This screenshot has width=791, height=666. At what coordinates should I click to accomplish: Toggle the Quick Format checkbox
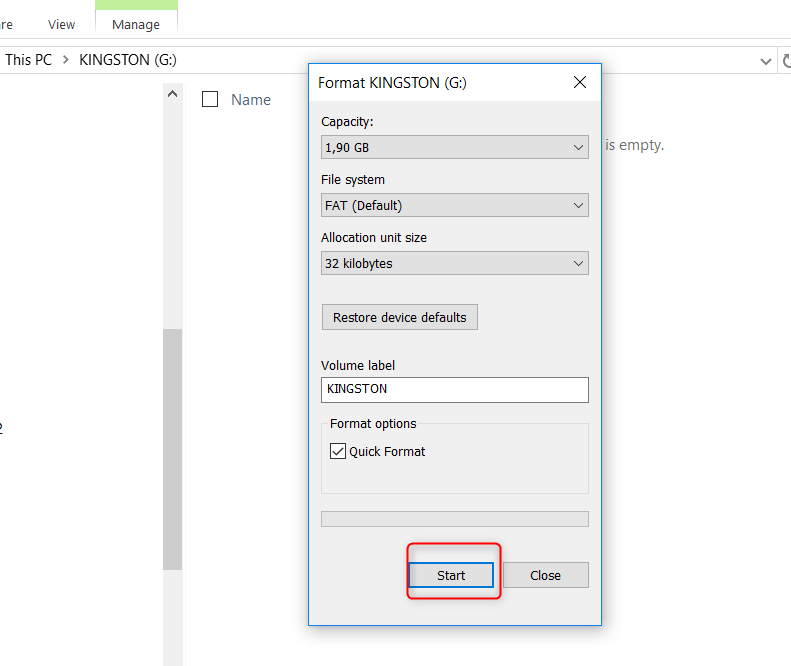[338, 452]
